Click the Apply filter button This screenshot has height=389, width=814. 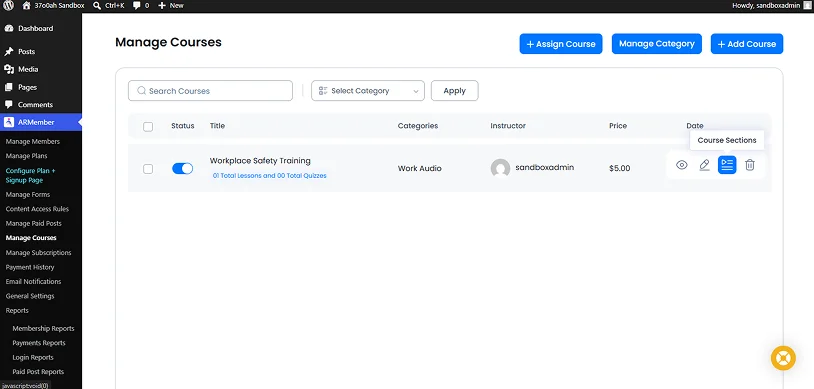point(454,91)
